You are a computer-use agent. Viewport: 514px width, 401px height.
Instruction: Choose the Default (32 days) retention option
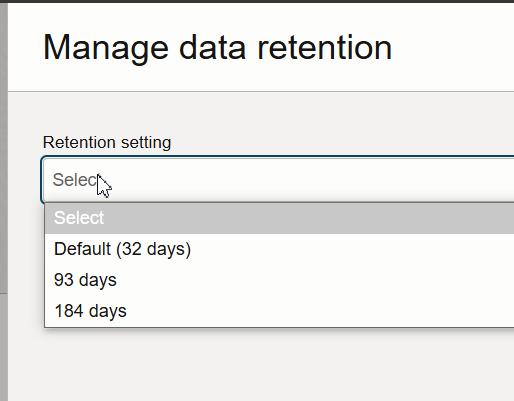(279, 249)
